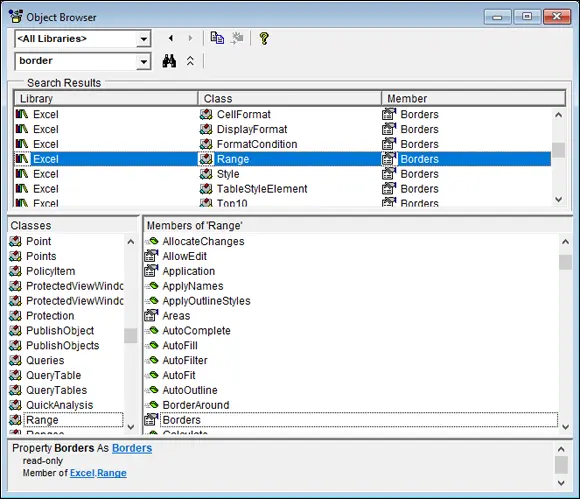Follow the Range link in details pane

click(111, 473)
